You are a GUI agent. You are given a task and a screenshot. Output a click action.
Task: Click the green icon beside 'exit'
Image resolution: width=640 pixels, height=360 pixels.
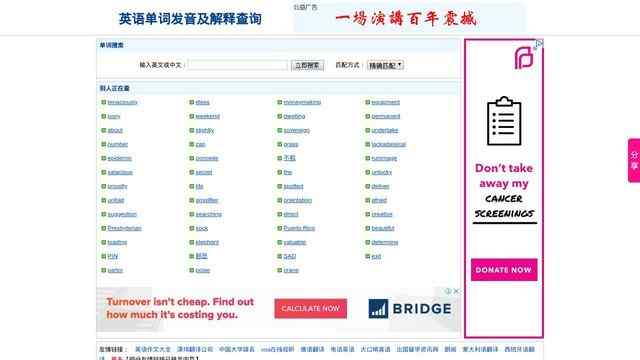click(367, 256)
